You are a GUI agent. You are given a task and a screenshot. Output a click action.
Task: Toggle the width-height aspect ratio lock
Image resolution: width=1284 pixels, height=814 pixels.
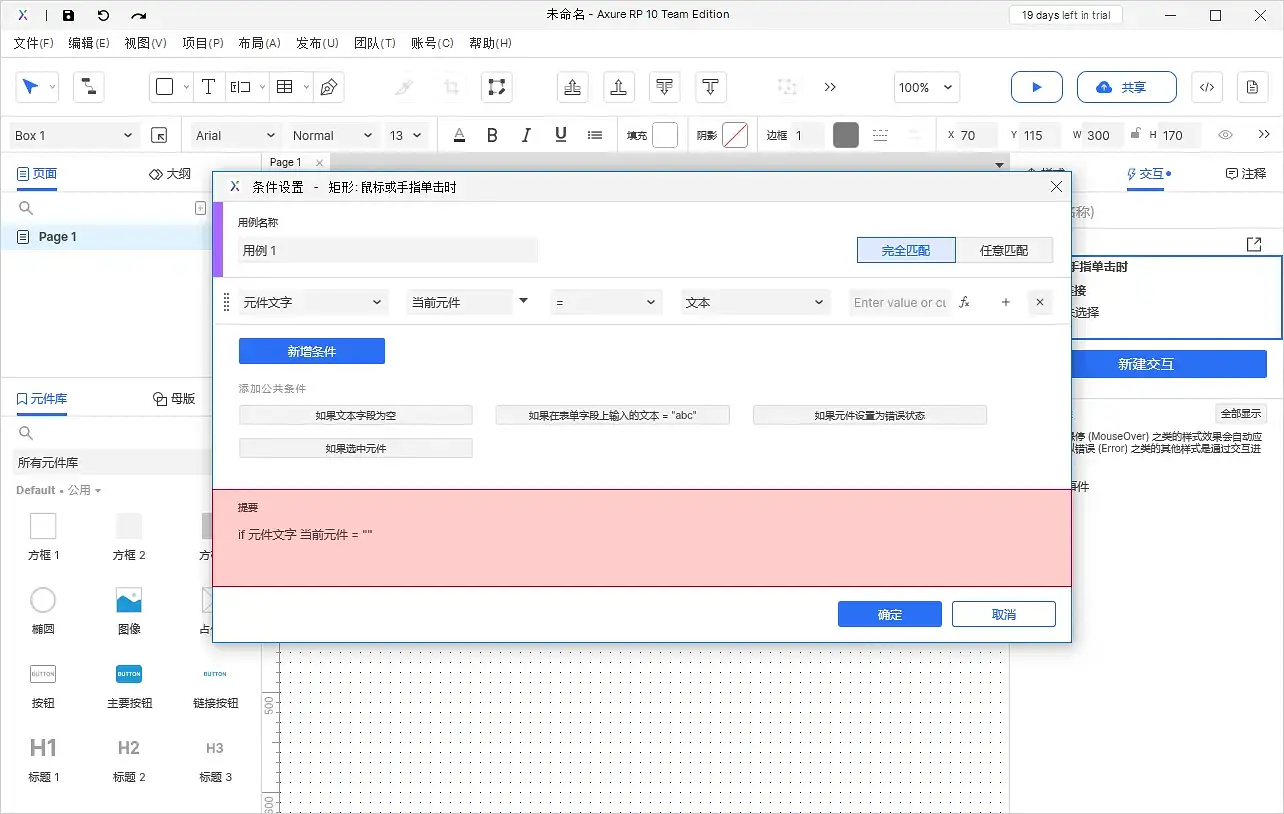coord(1136,134)
